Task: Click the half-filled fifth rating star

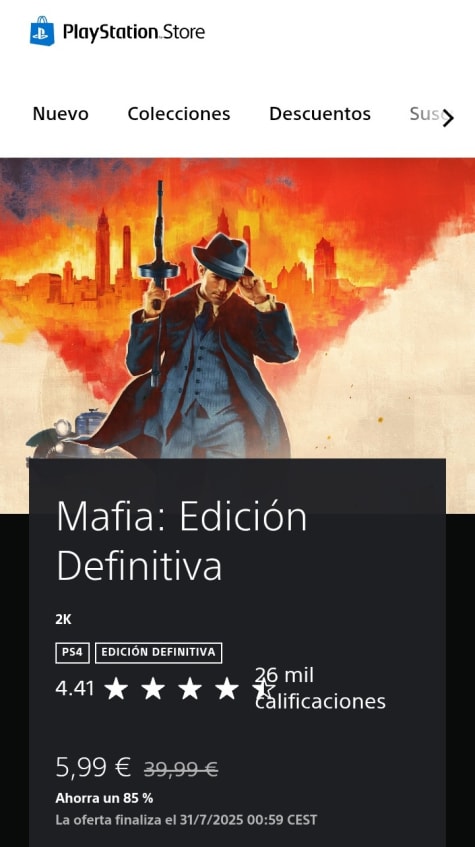Action: pyautogui.click(x=263, y=689)
